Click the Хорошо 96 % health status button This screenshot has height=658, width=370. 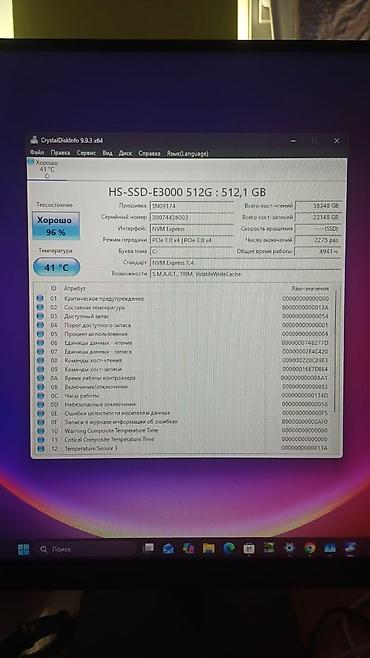pyautogui.click(x=56, y=226)
